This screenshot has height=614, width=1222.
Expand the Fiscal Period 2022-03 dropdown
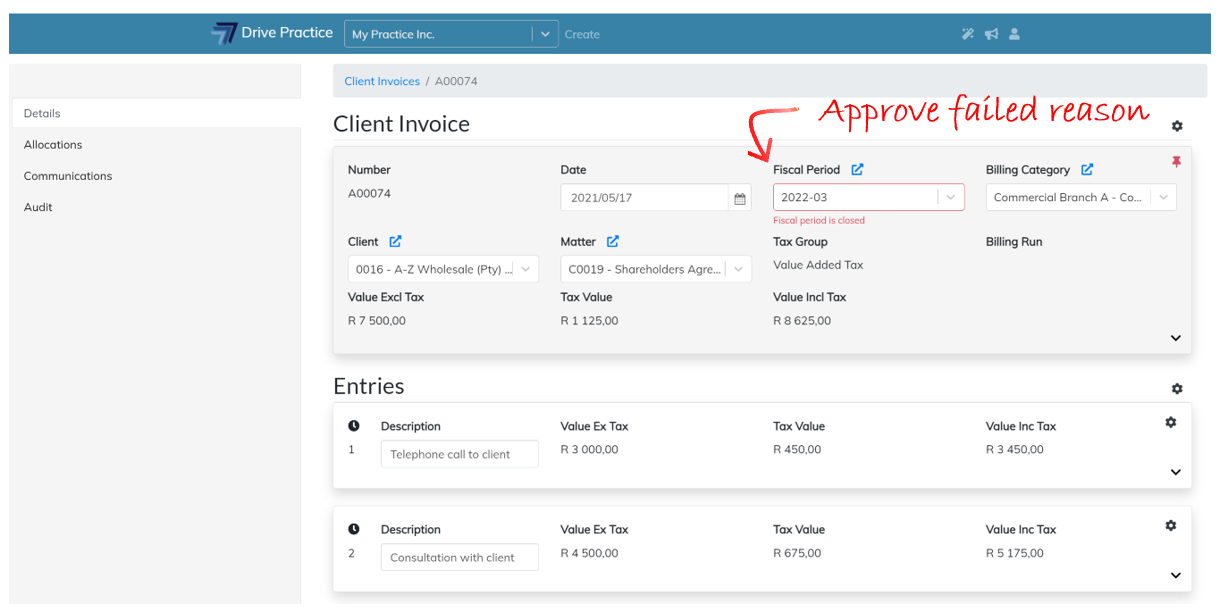[950, 198]
